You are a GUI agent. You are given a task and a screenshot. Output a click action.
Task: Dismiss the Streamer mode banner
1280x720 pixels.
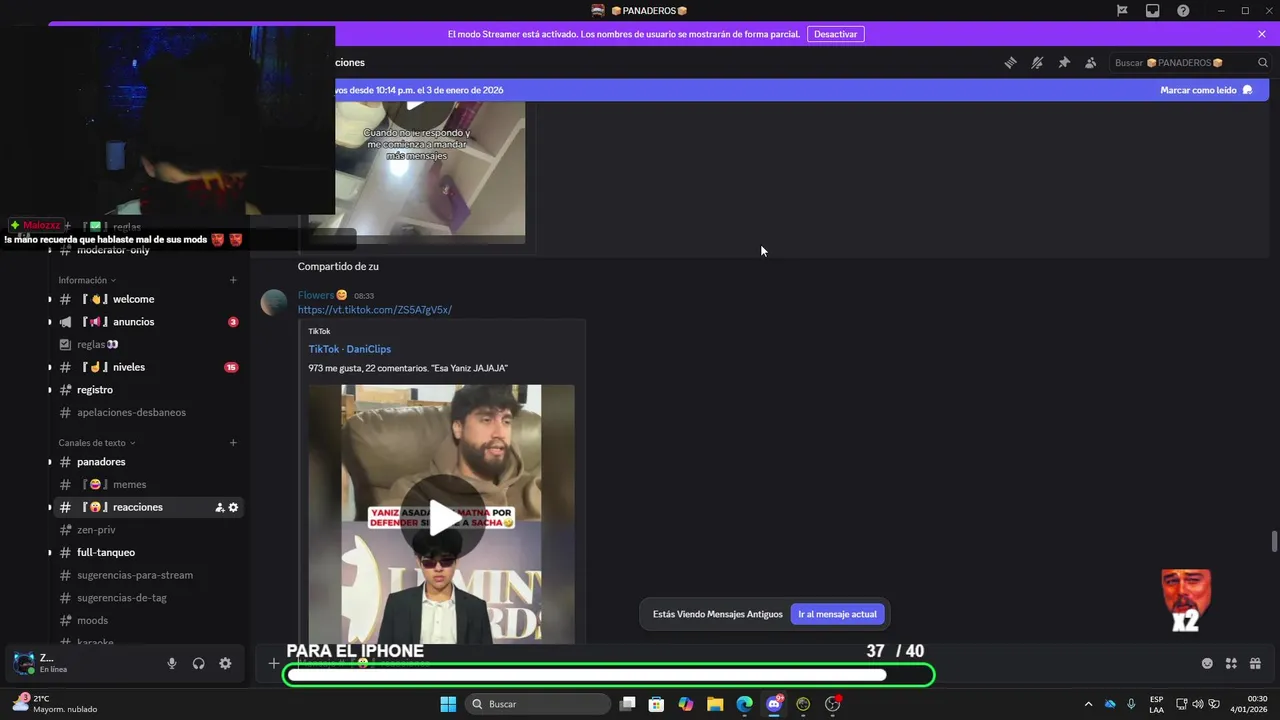[x=1262, y=34]
